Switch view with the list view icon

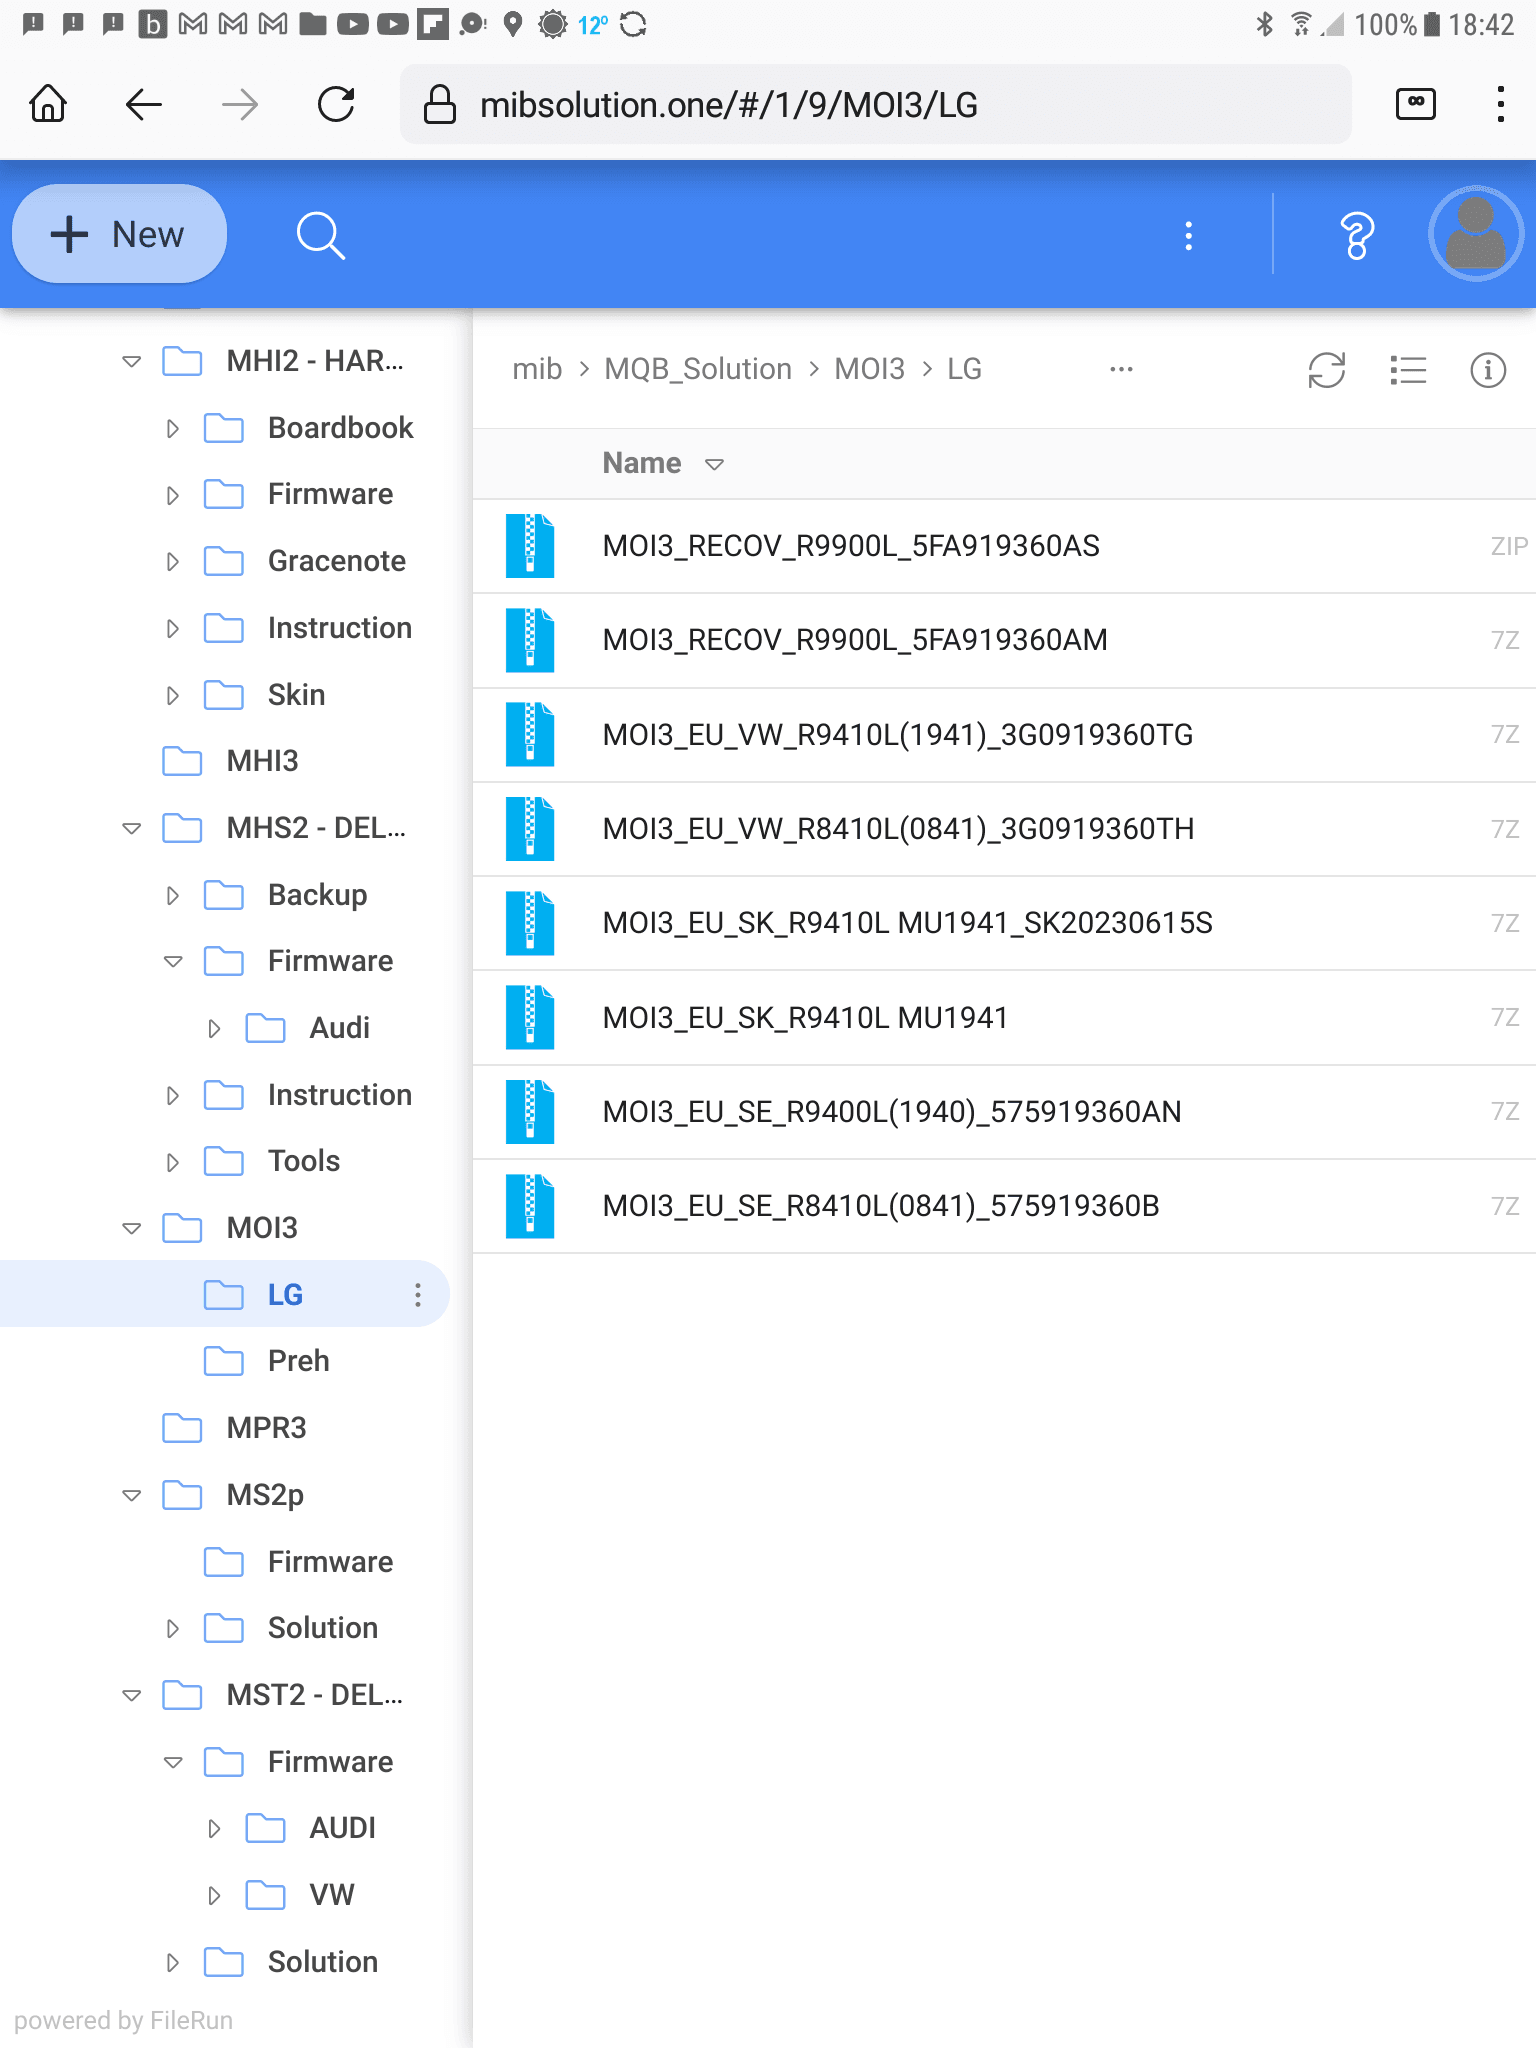click(x=1407, y=370)
